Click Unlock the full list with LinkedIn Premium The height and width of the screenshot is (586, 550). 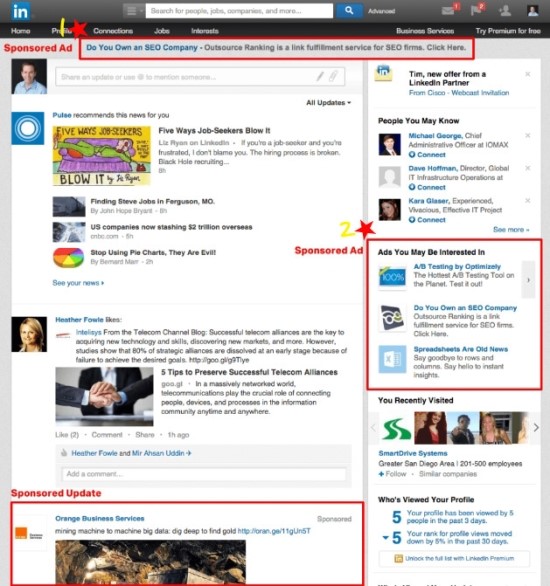point(454,558)
